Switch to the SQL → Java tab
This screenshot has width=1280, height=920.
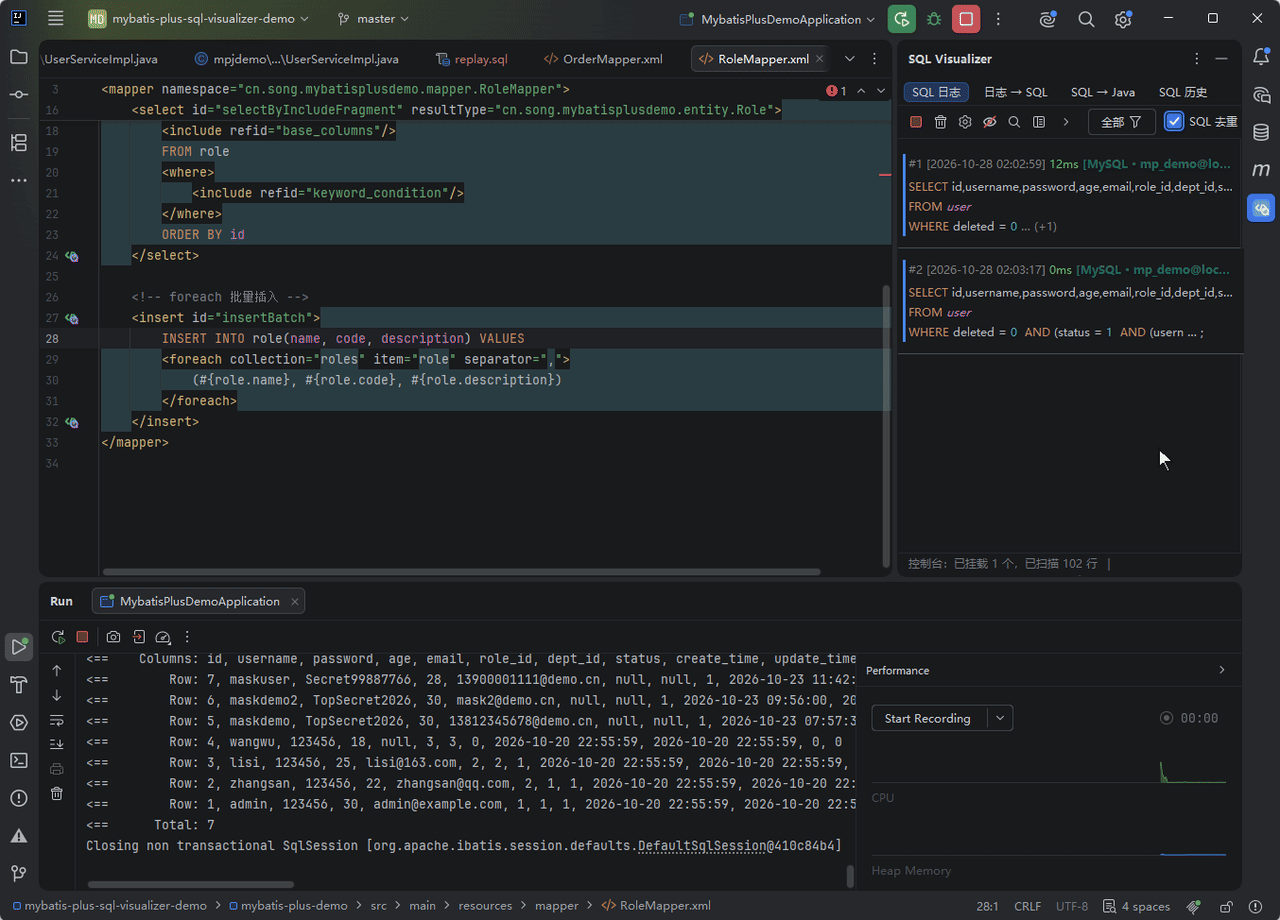click(1102, 92)
